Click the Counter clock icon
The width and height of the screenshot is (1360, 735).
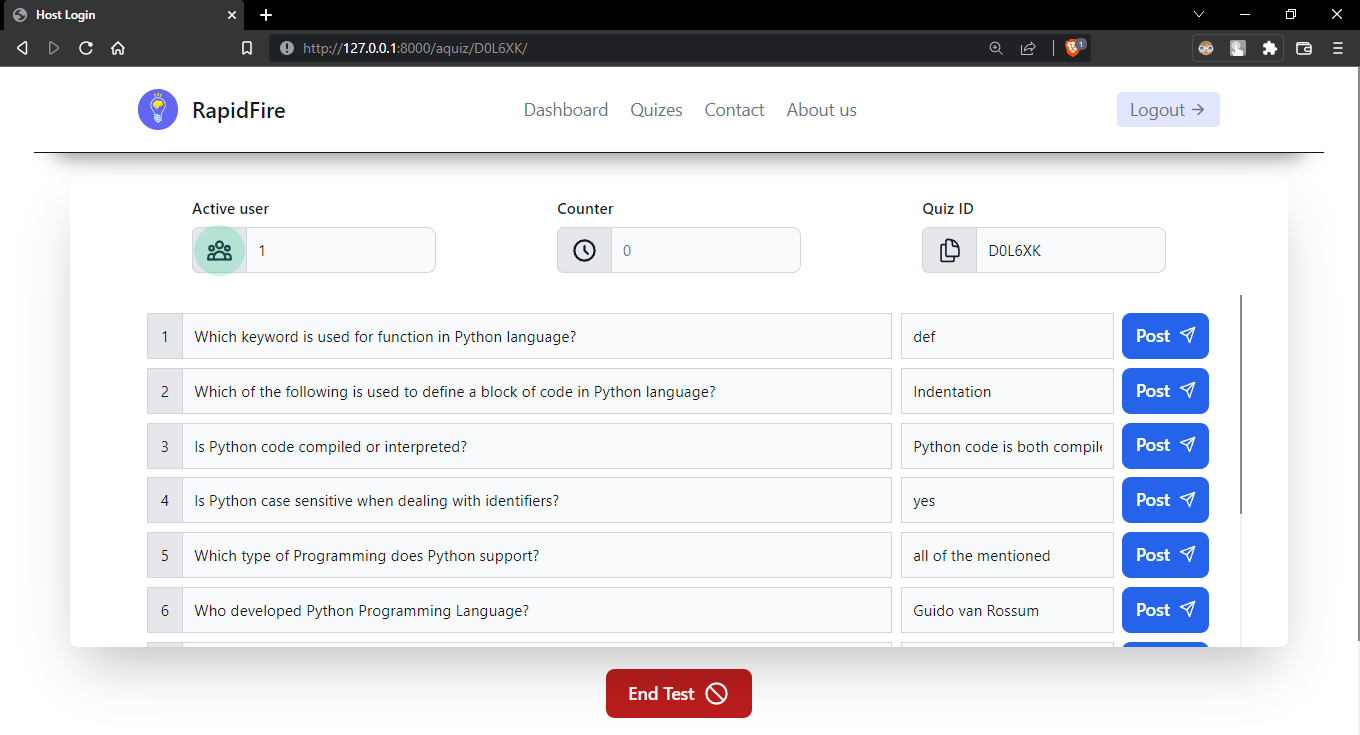(x=584, y=250)
